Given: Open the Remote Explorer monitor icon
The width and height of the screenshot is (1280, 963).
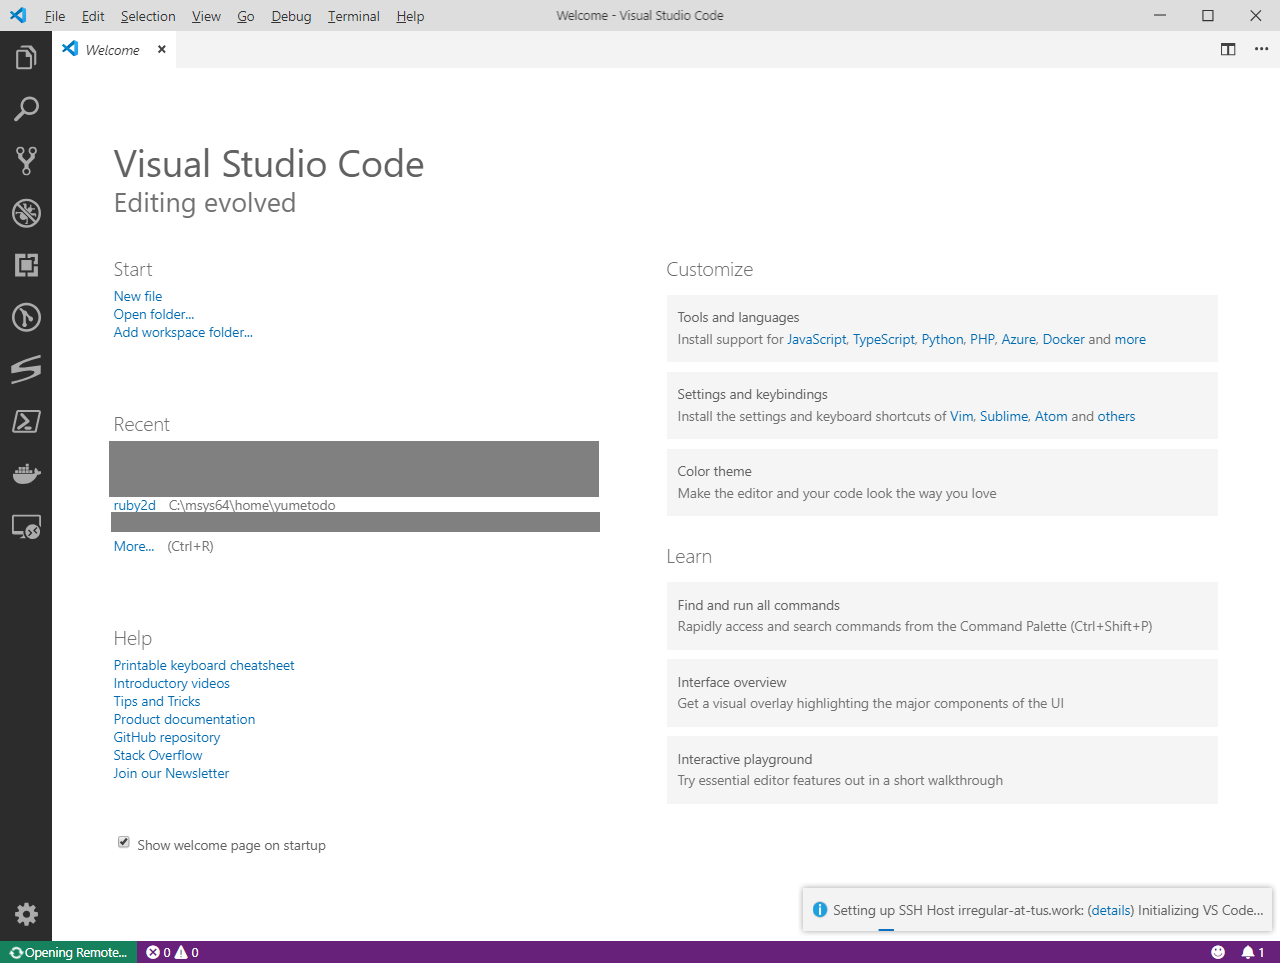Looking at the screenshot, I should point(26,526).
